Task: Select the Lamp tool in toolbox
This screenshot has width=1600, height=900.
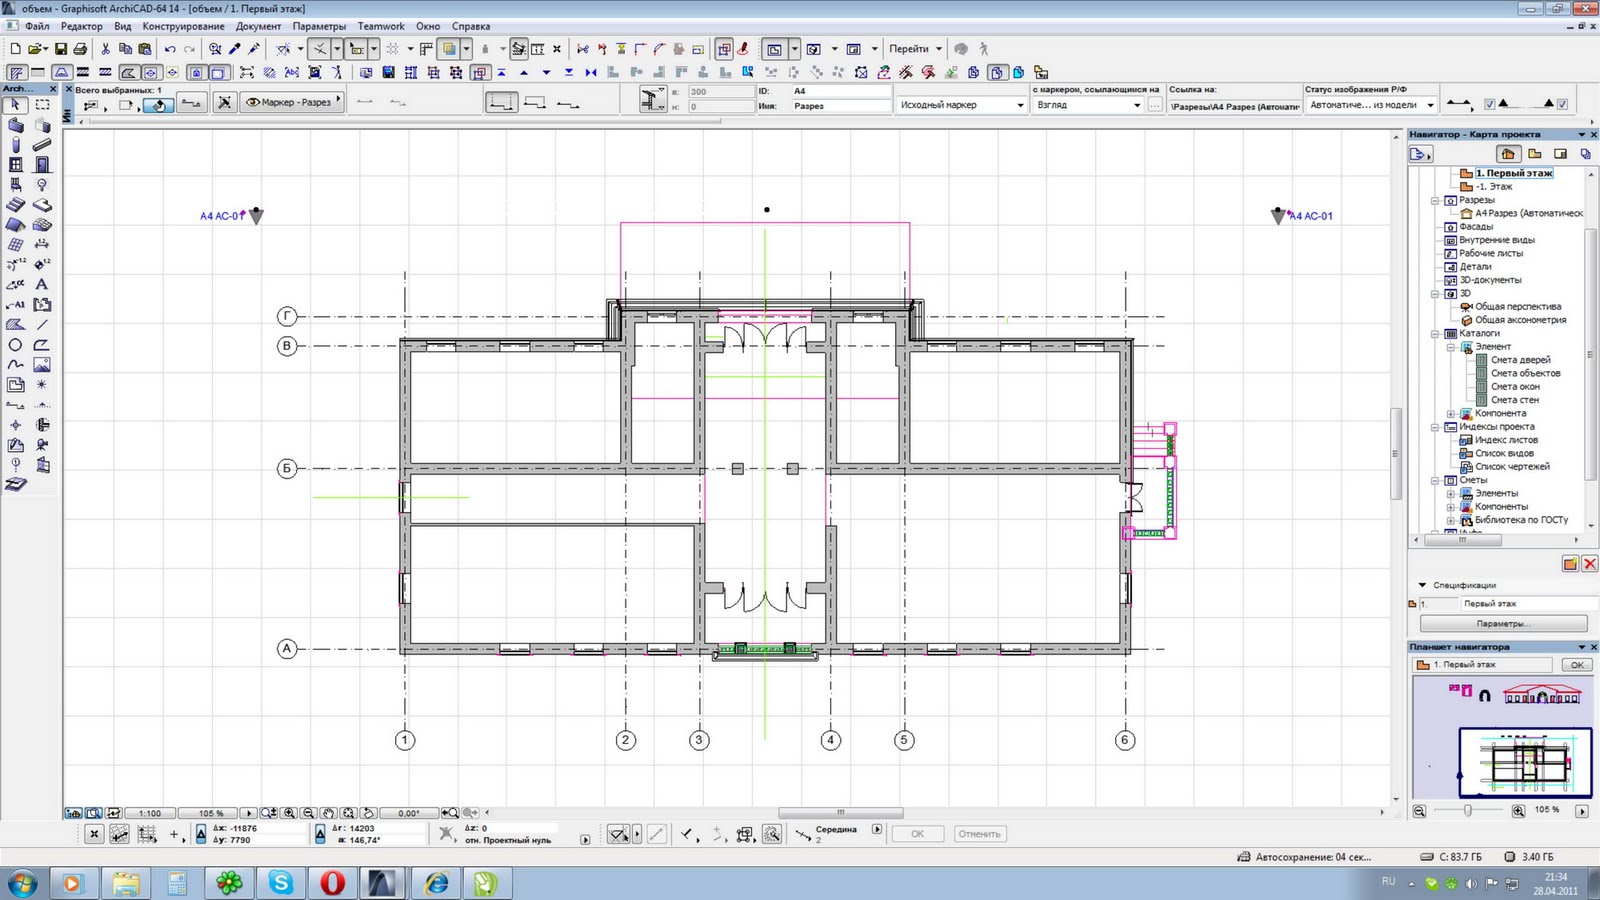Action: point(42,185)
